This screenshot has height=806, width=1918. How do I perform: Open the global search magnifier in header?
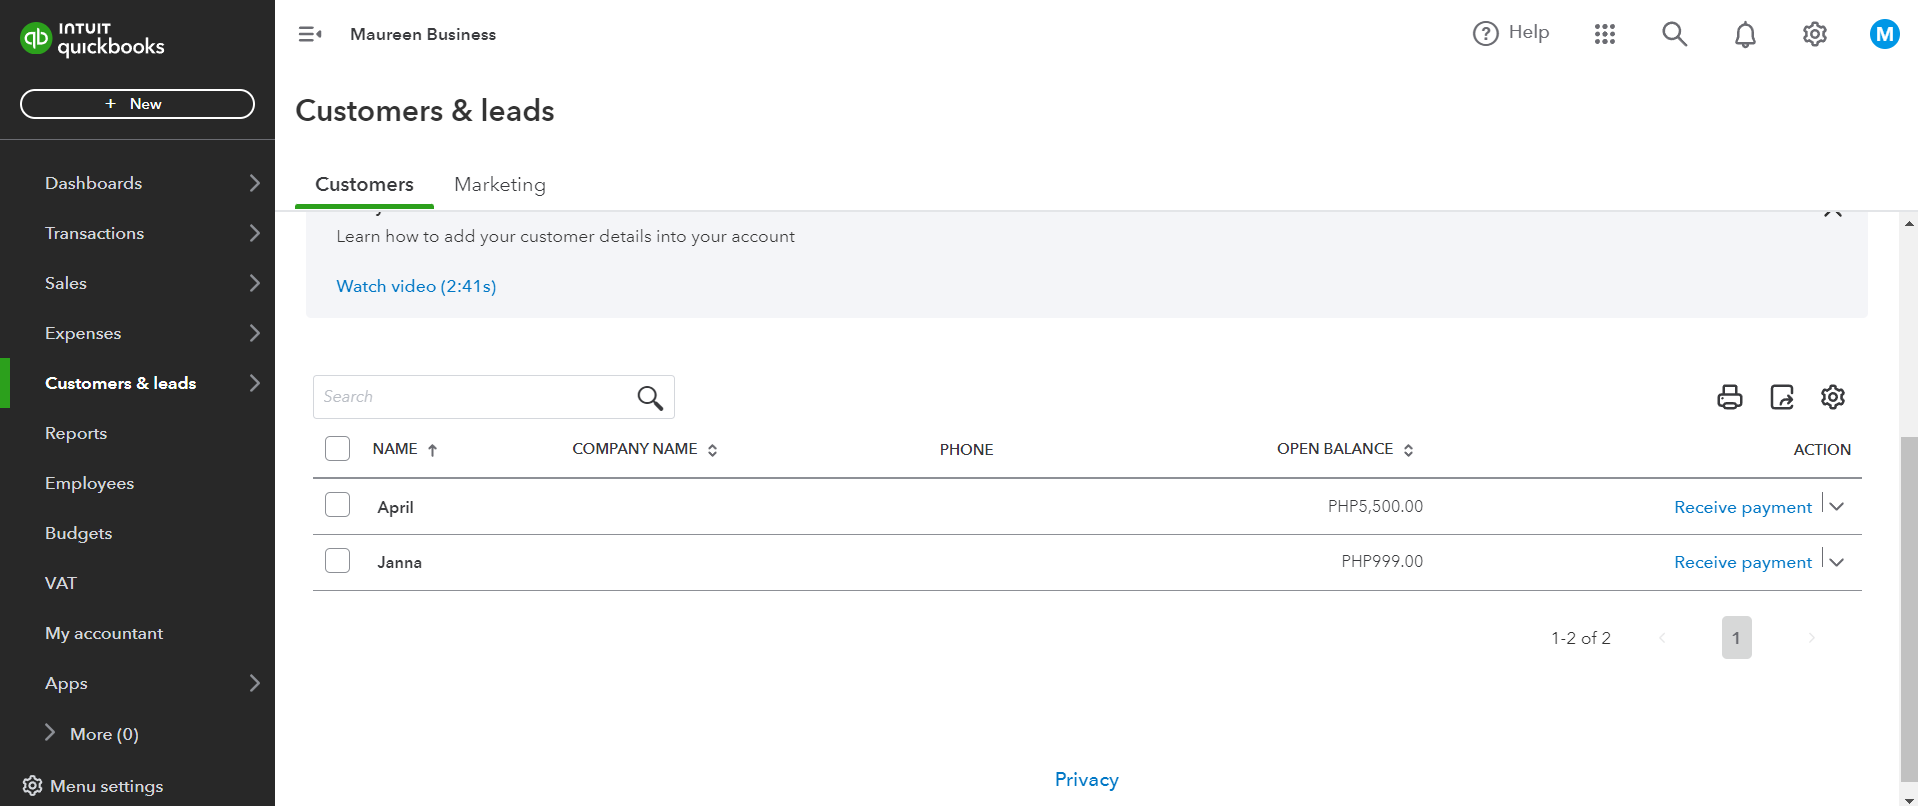tap(1674, 35)
